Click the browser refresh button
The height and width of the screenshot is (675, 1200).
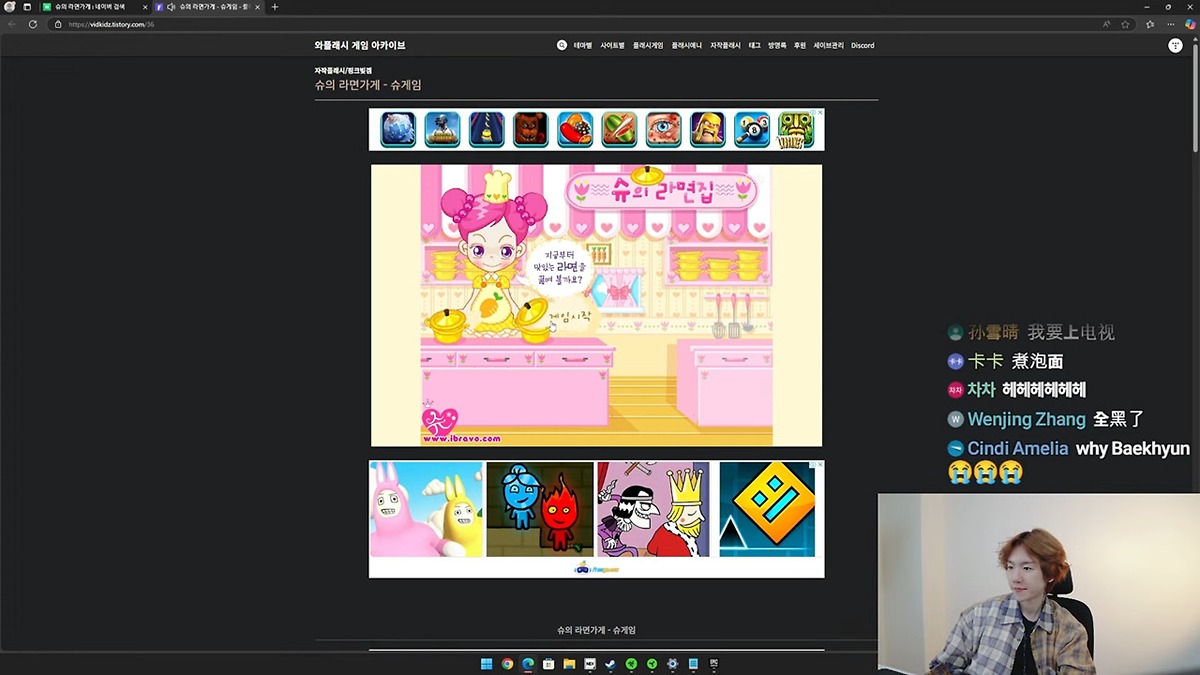(x=33, y=24)
